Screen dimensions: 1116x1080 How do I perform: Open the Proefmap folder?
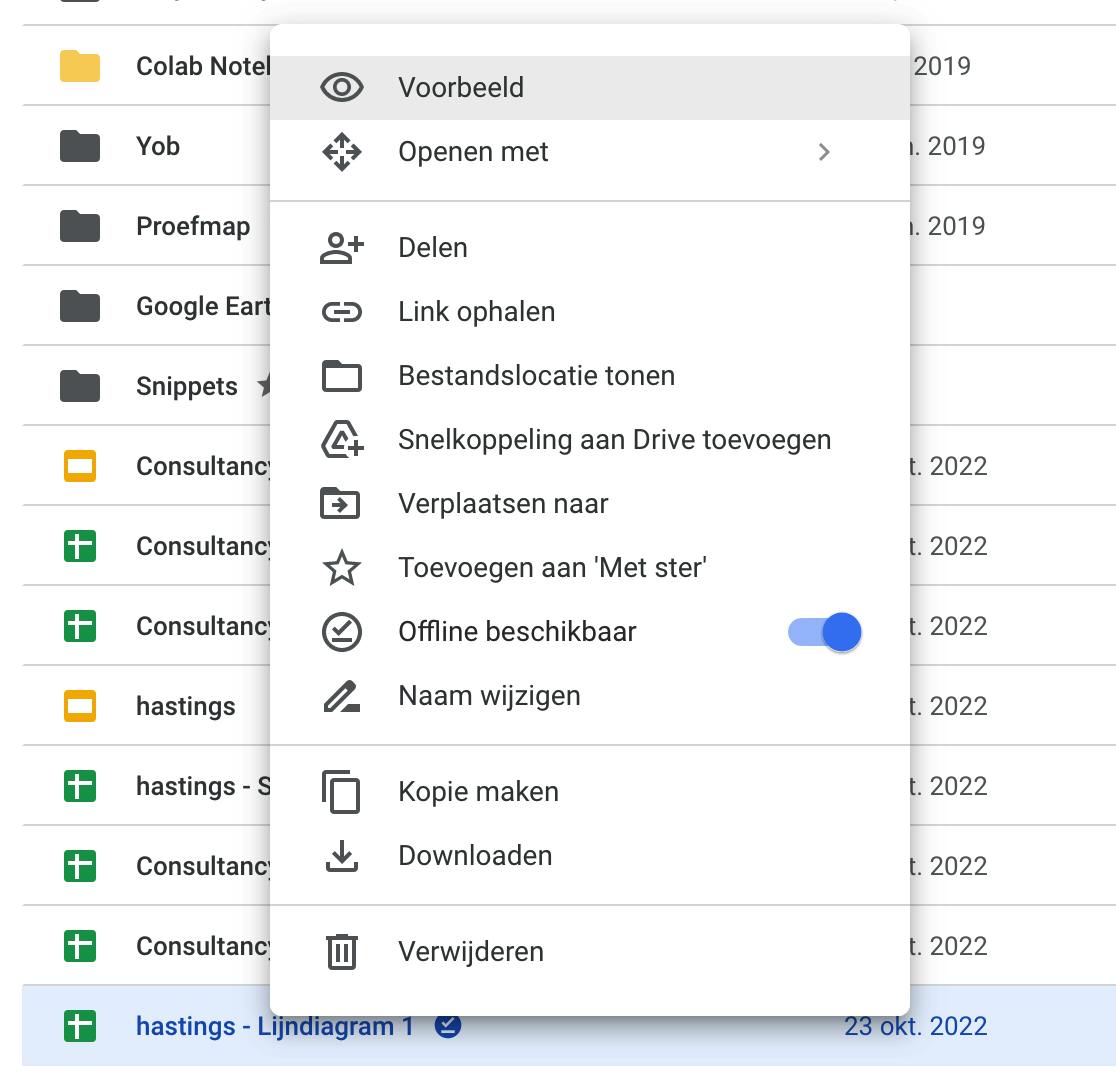[x=193, y=226]
